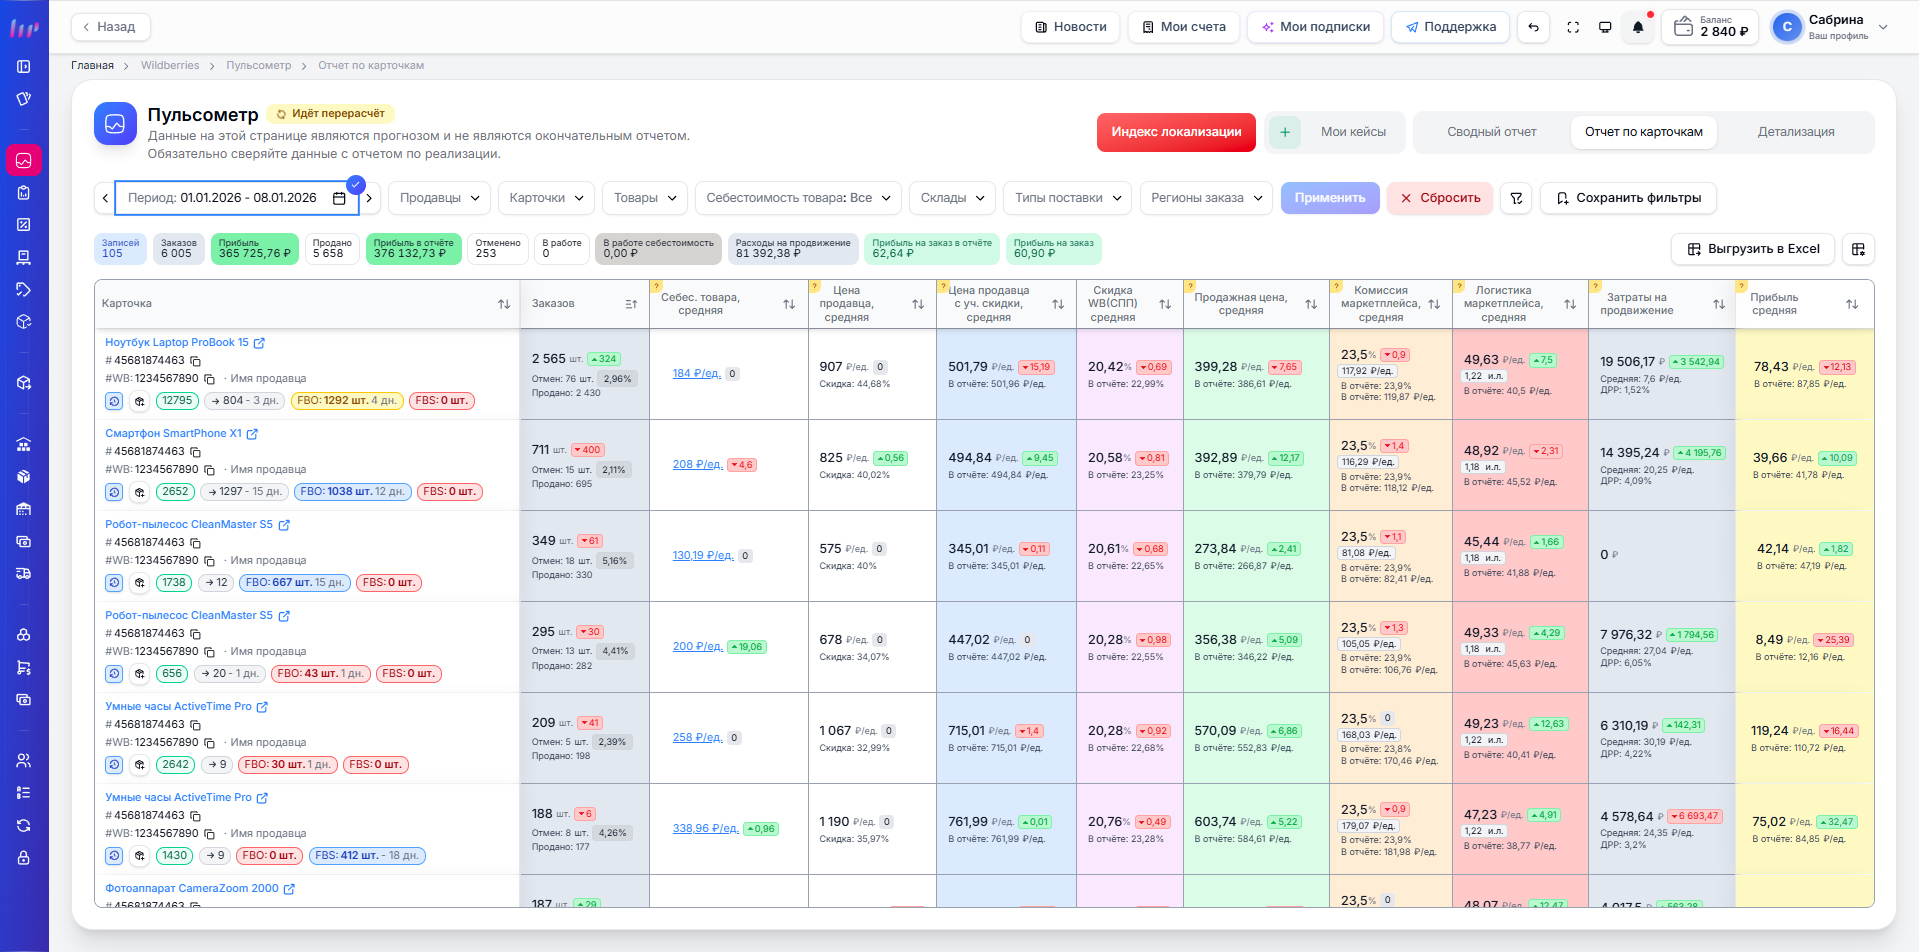Click the undo arrow icon in header
Screen dimensions: 1919x952
point(1533,27)
